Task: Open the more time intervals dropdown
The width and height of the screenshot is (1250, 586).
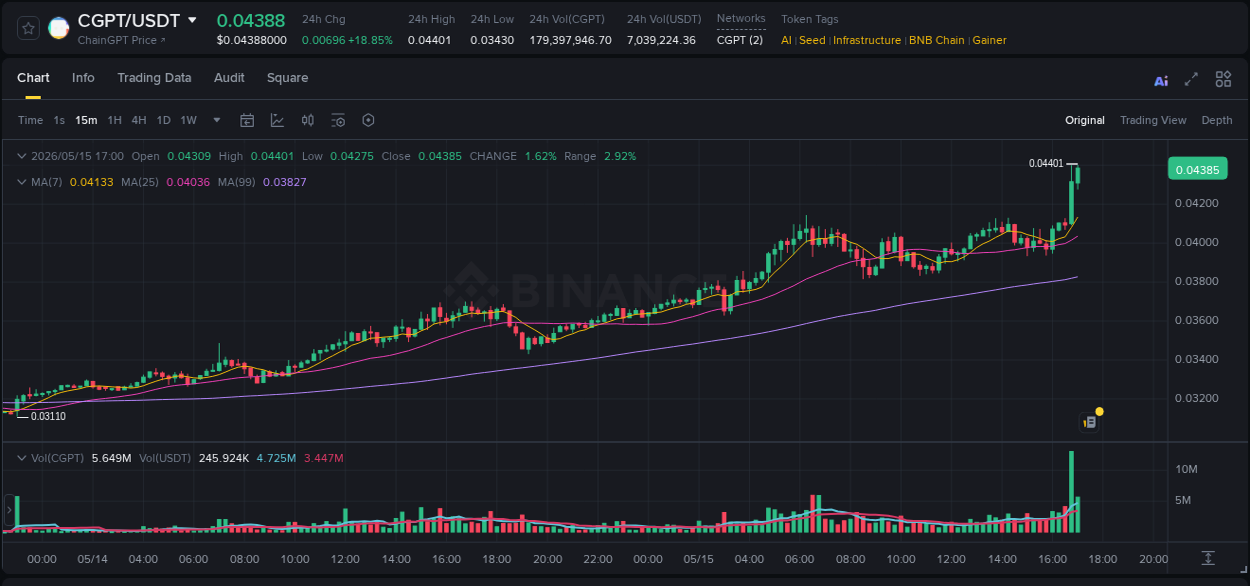Action: point(217,120)
